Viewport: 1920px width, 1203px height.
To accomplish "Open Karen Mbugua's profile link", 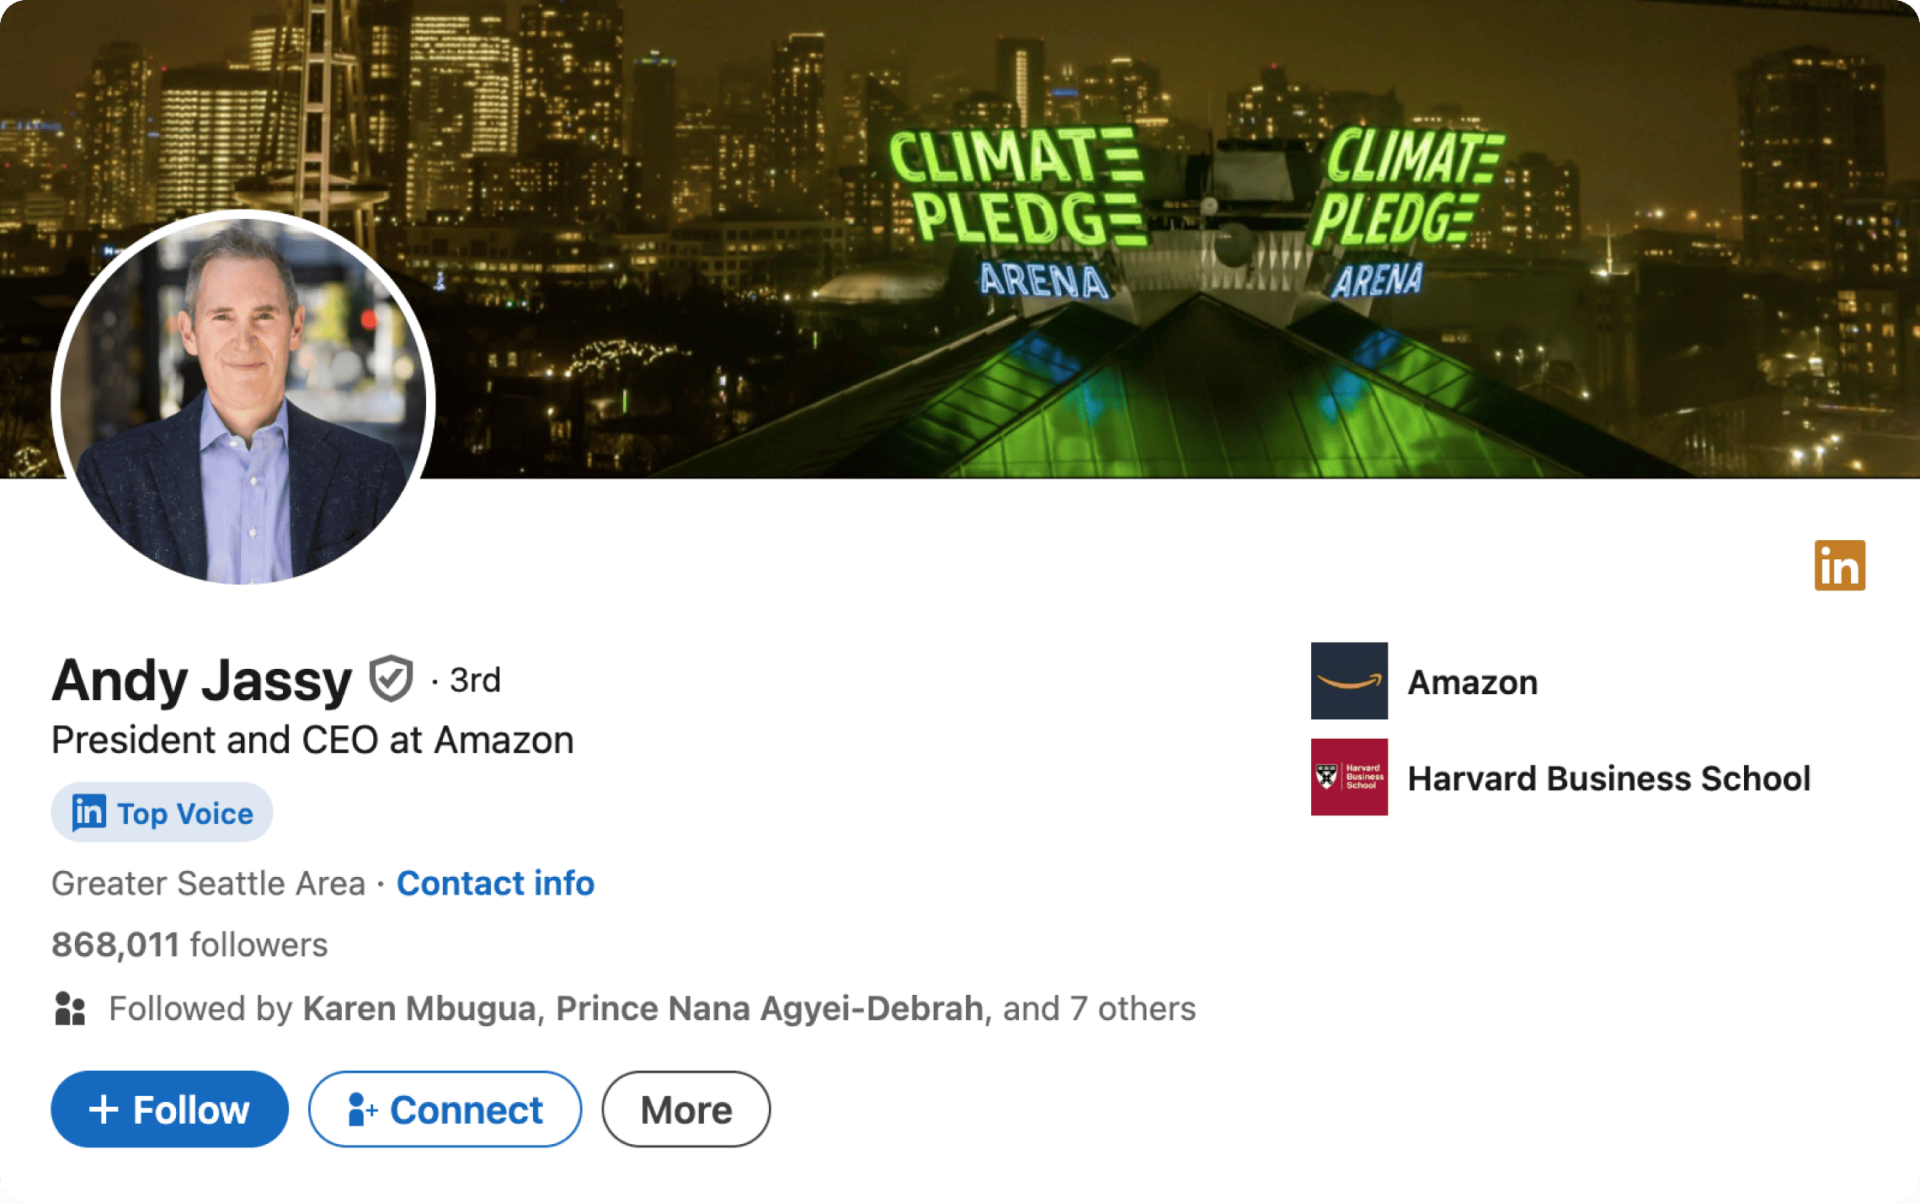I will coord(419,1009).
